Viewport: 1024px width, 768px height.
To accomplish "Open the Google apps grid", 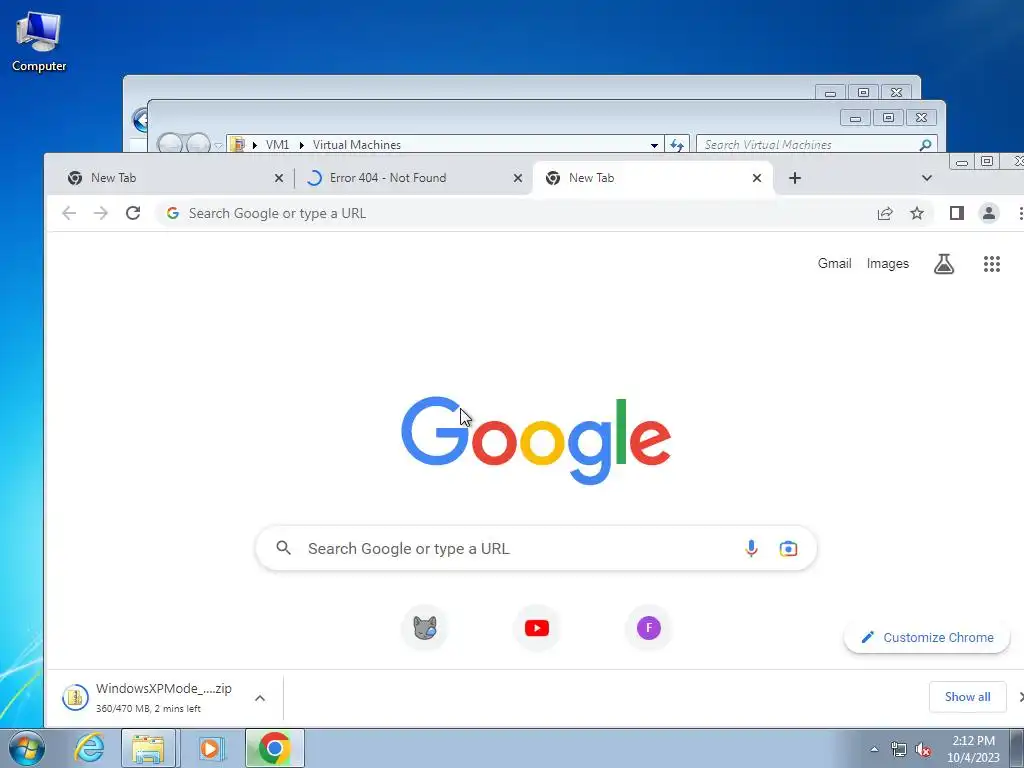I will click(992, 263).
